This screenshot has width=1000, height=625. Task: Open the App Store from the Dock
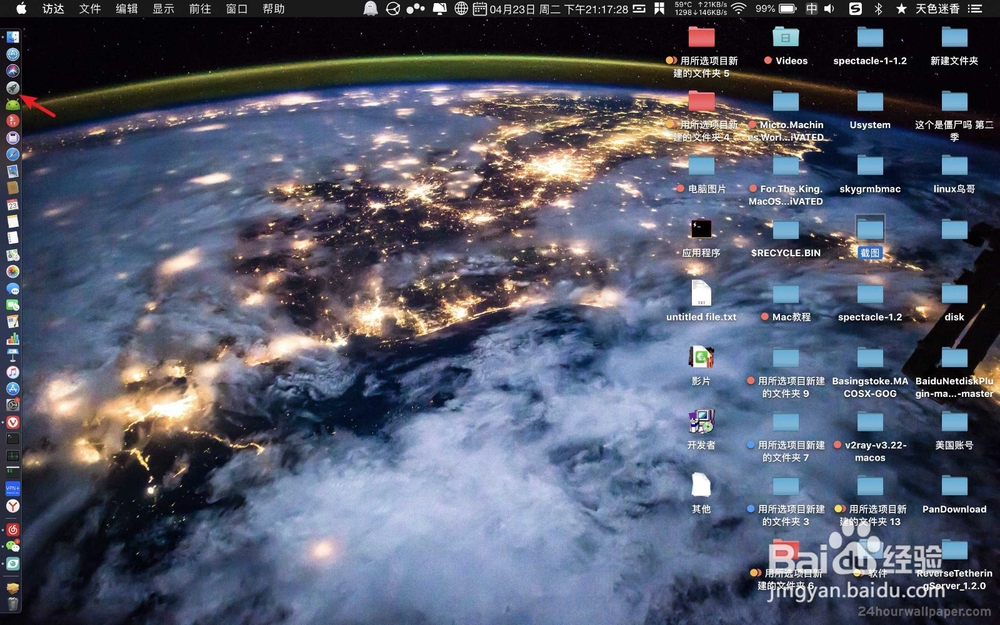(x=11, y=389)
